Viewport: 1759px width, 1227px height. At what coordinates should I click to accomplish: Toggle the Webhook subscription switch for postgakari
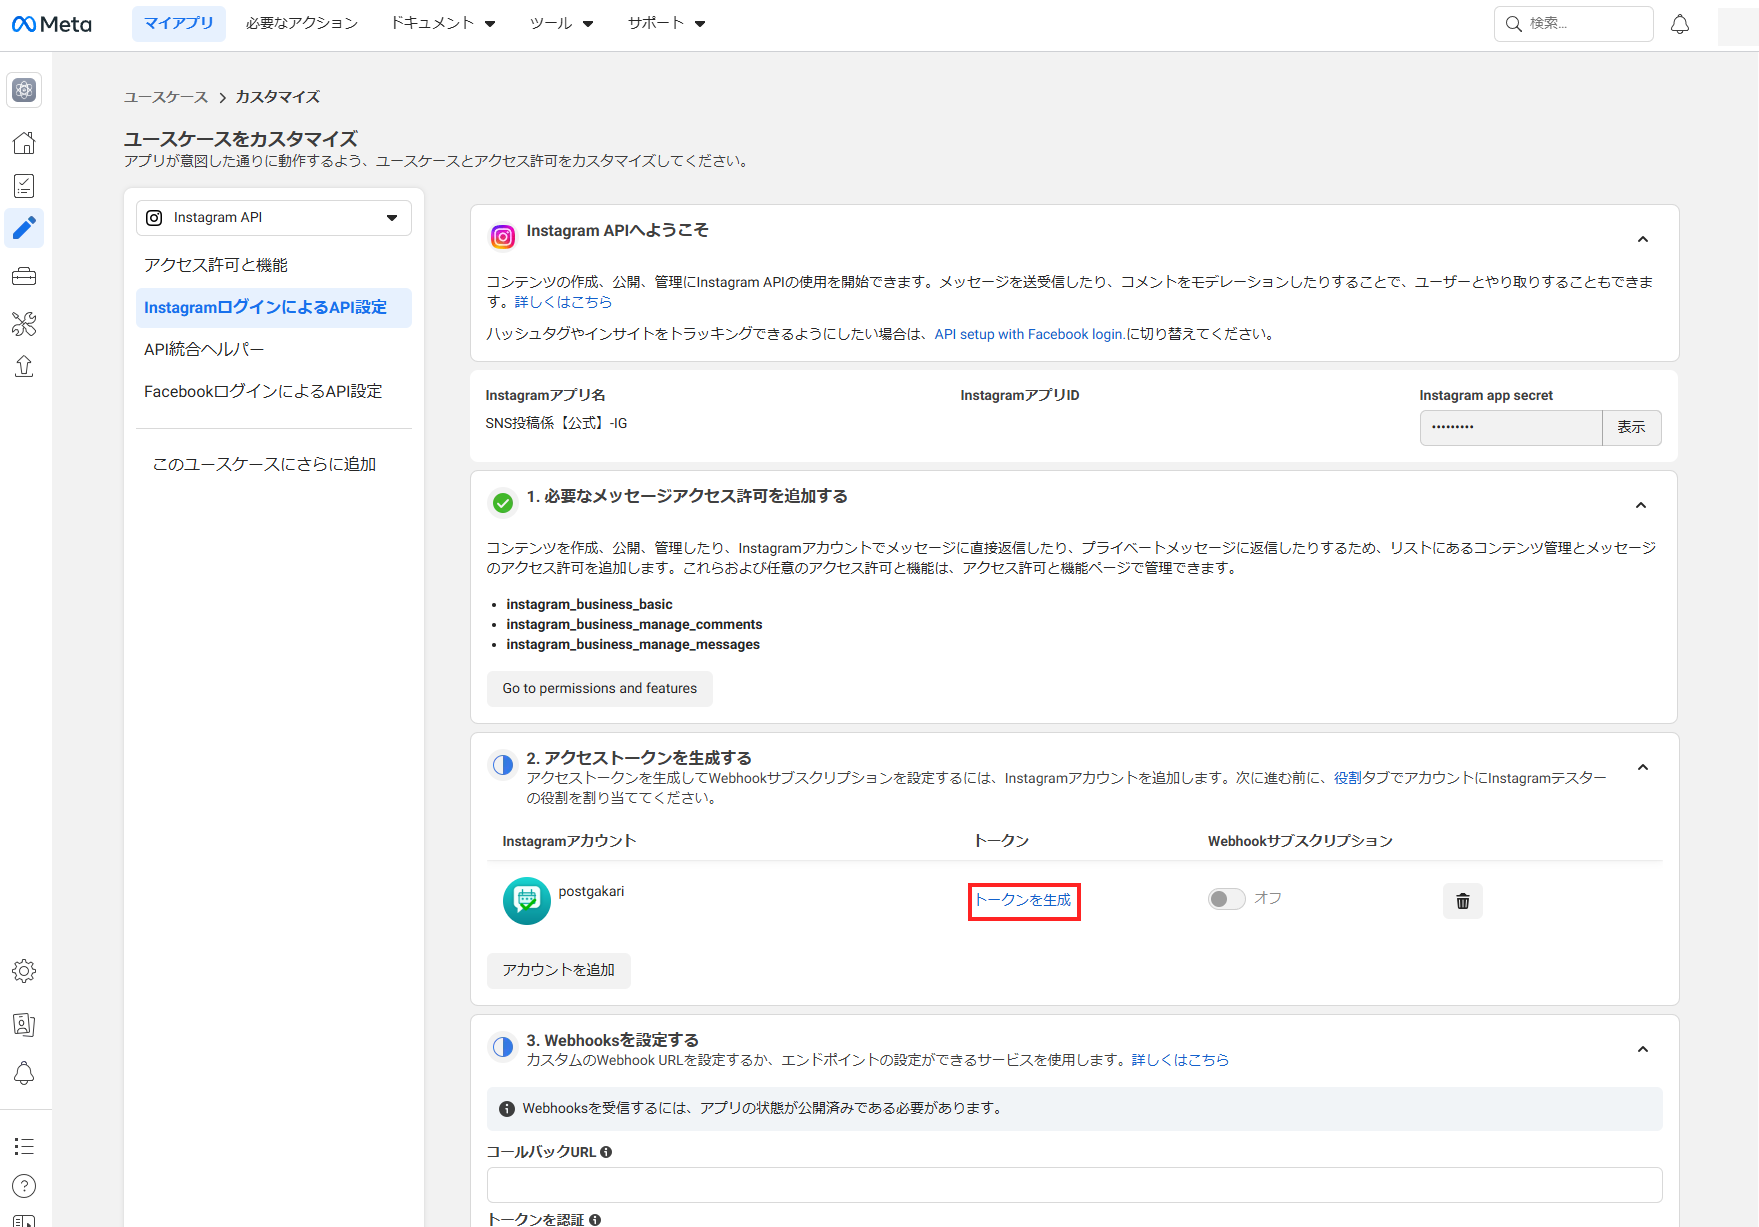point(1227,899)
